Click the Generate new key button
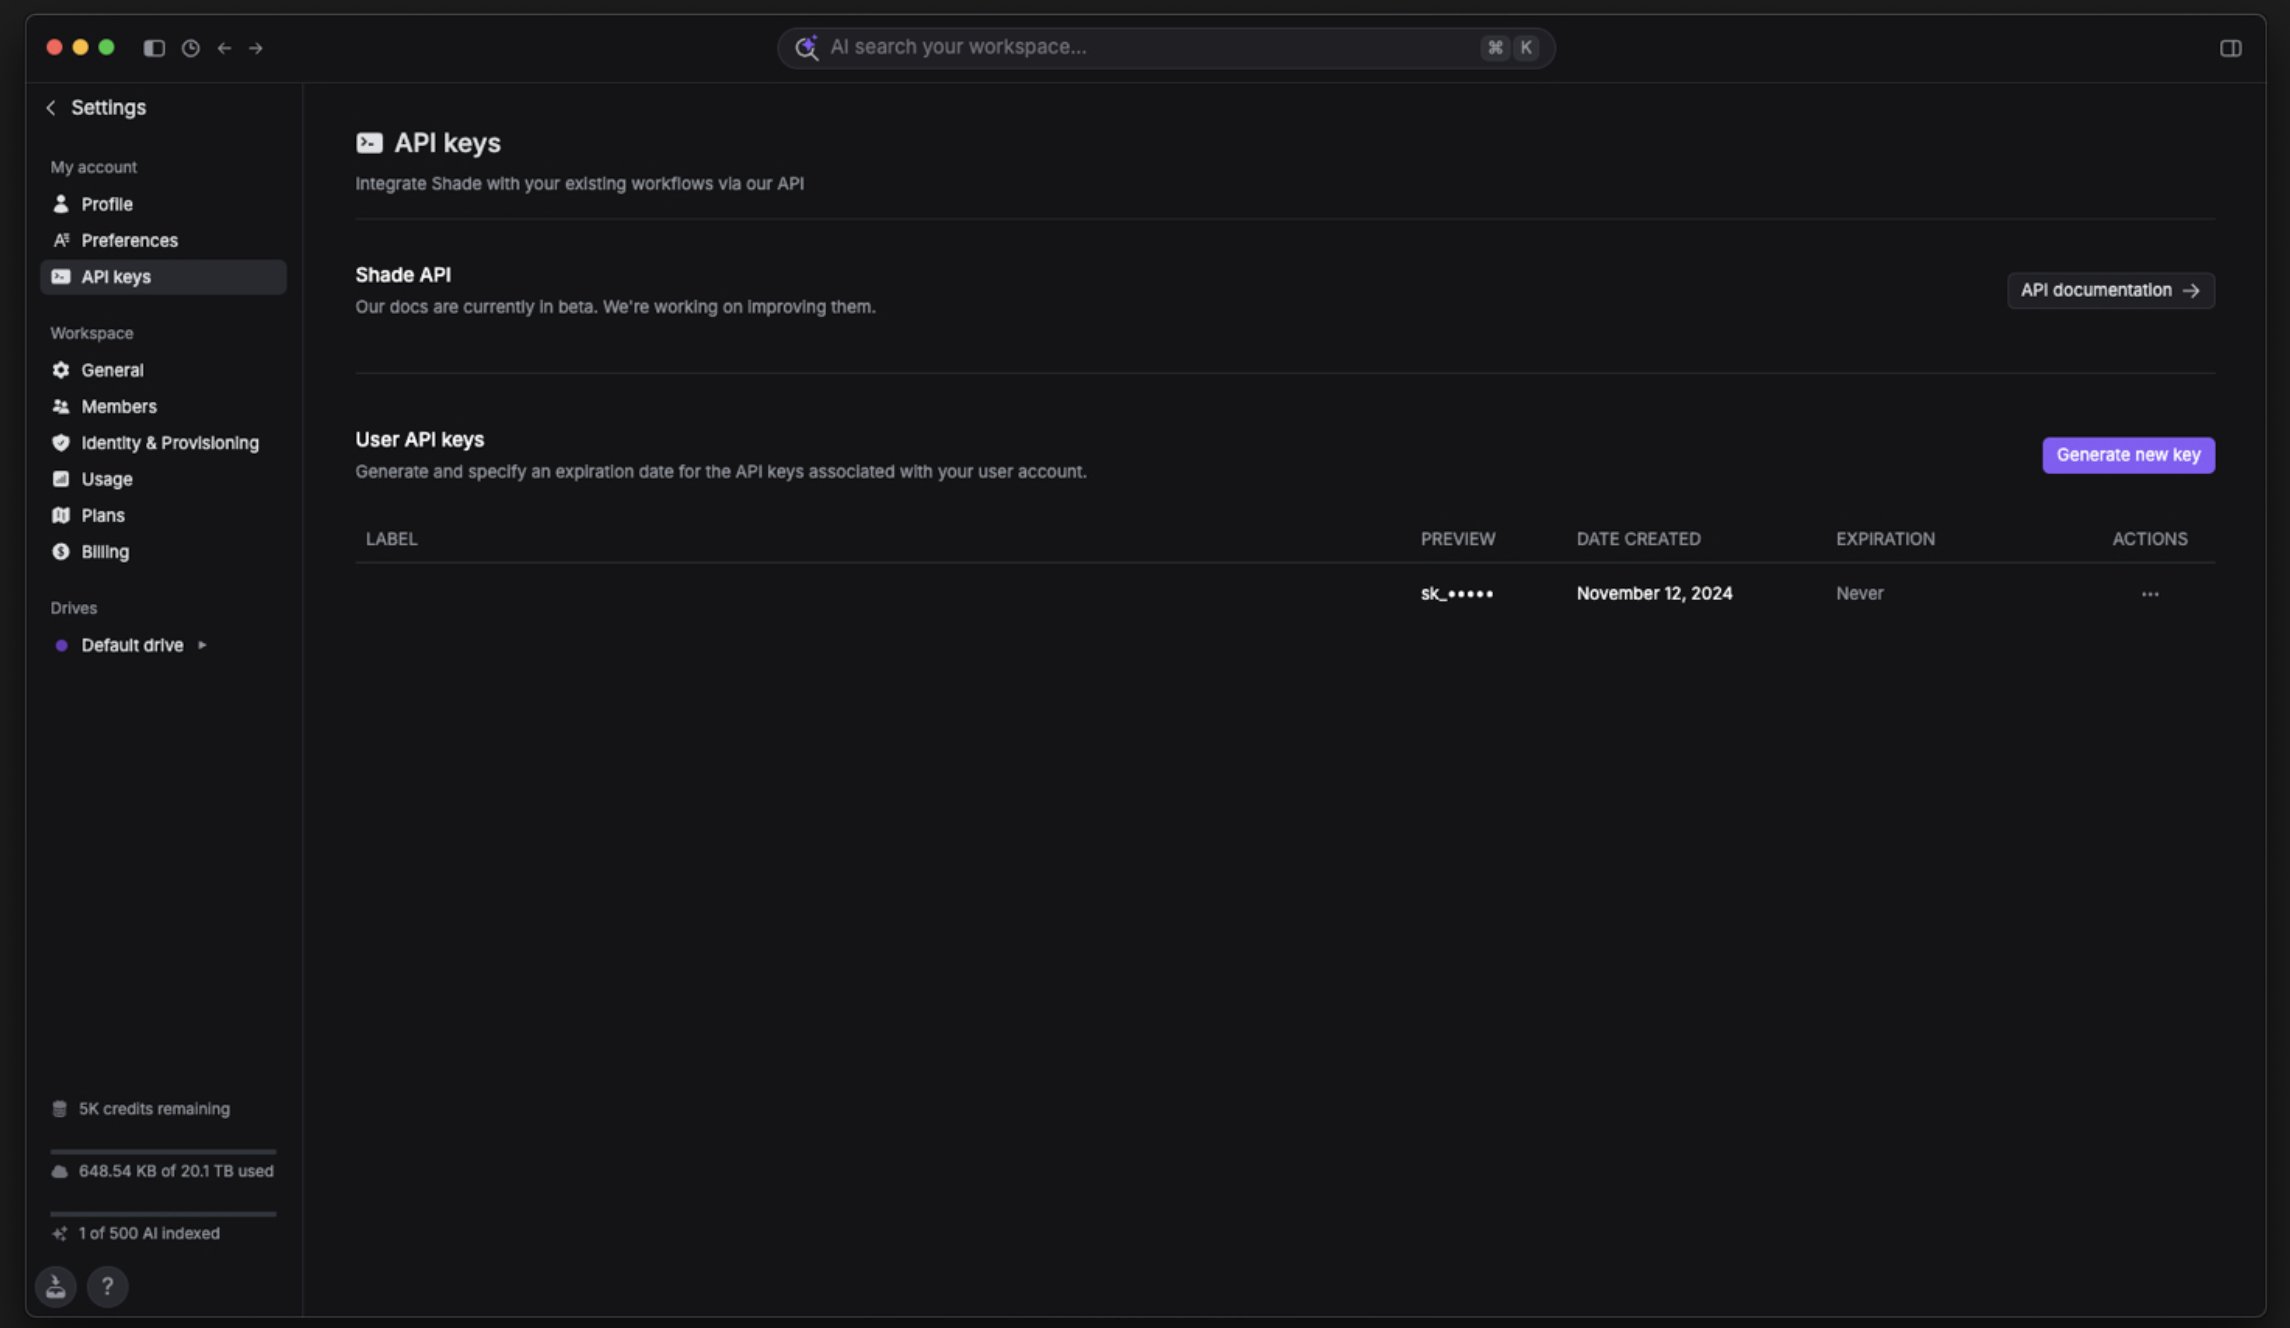2290x1328 pixels. 2128,455
